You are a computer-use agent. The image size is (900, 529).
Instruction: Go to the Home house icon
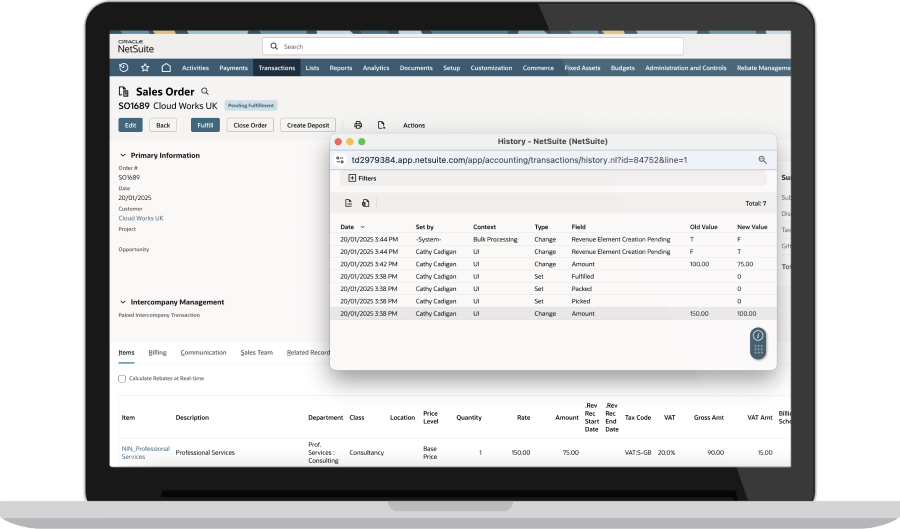point(166,68)
